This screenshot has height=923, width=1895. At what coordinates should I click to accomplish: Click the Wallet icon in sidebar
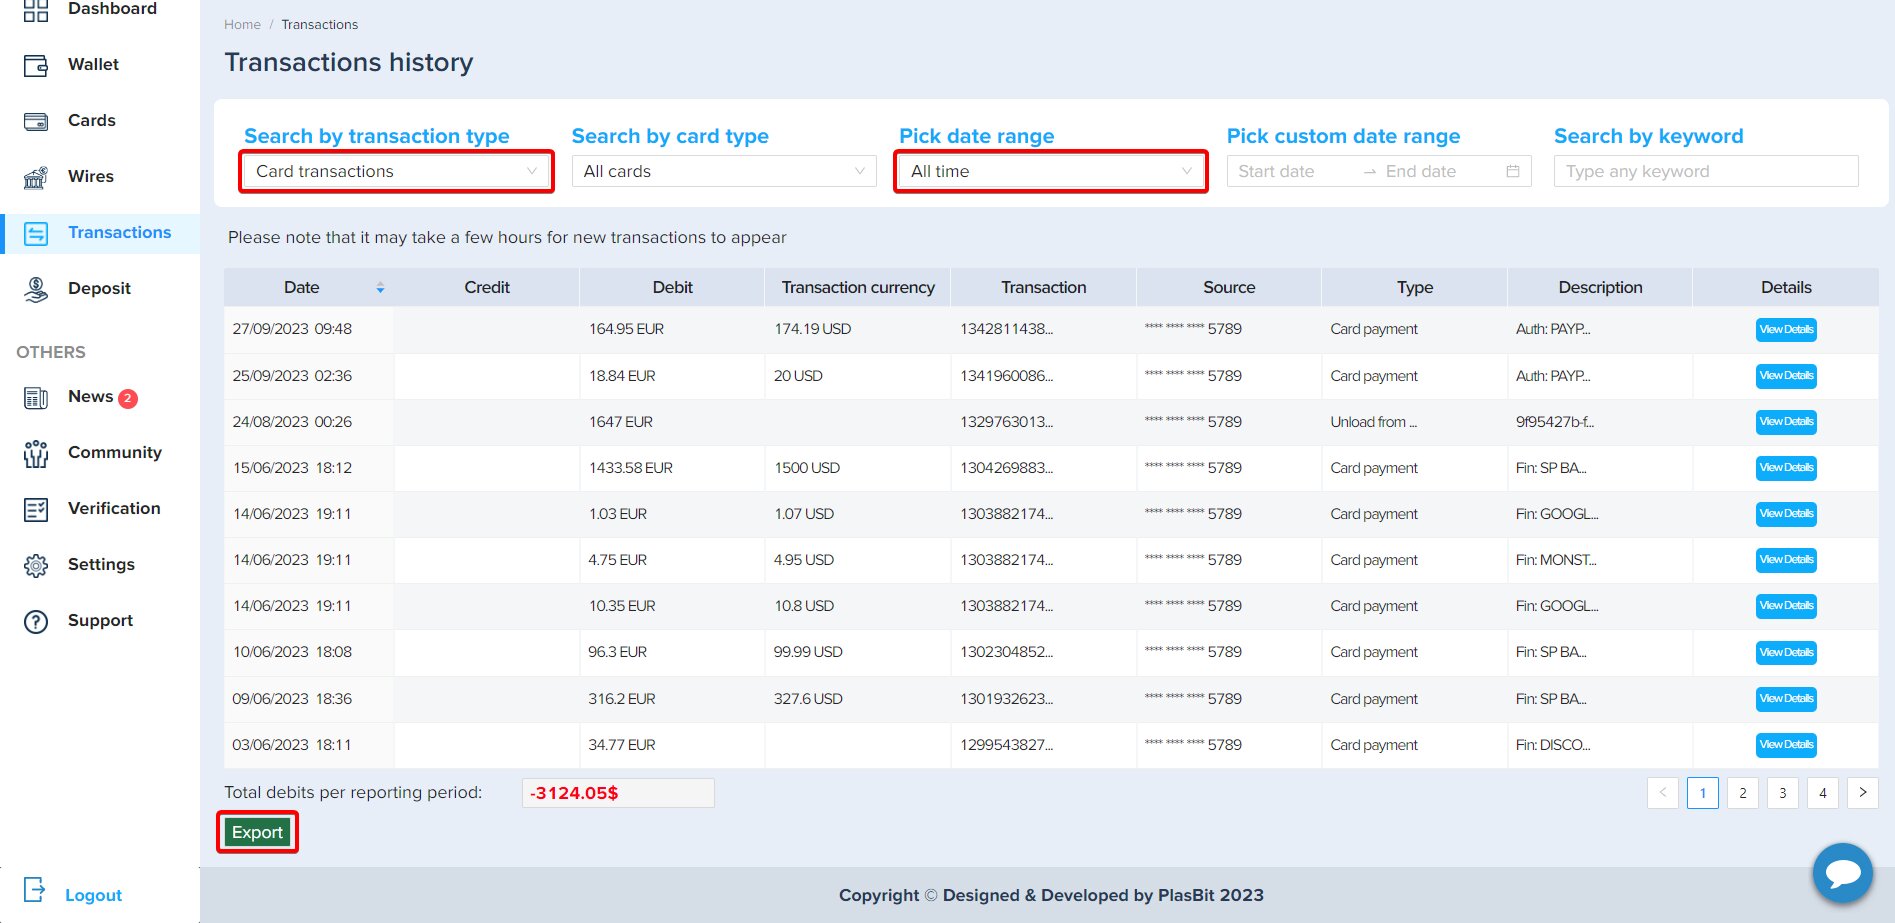click(x=36, y=65)
